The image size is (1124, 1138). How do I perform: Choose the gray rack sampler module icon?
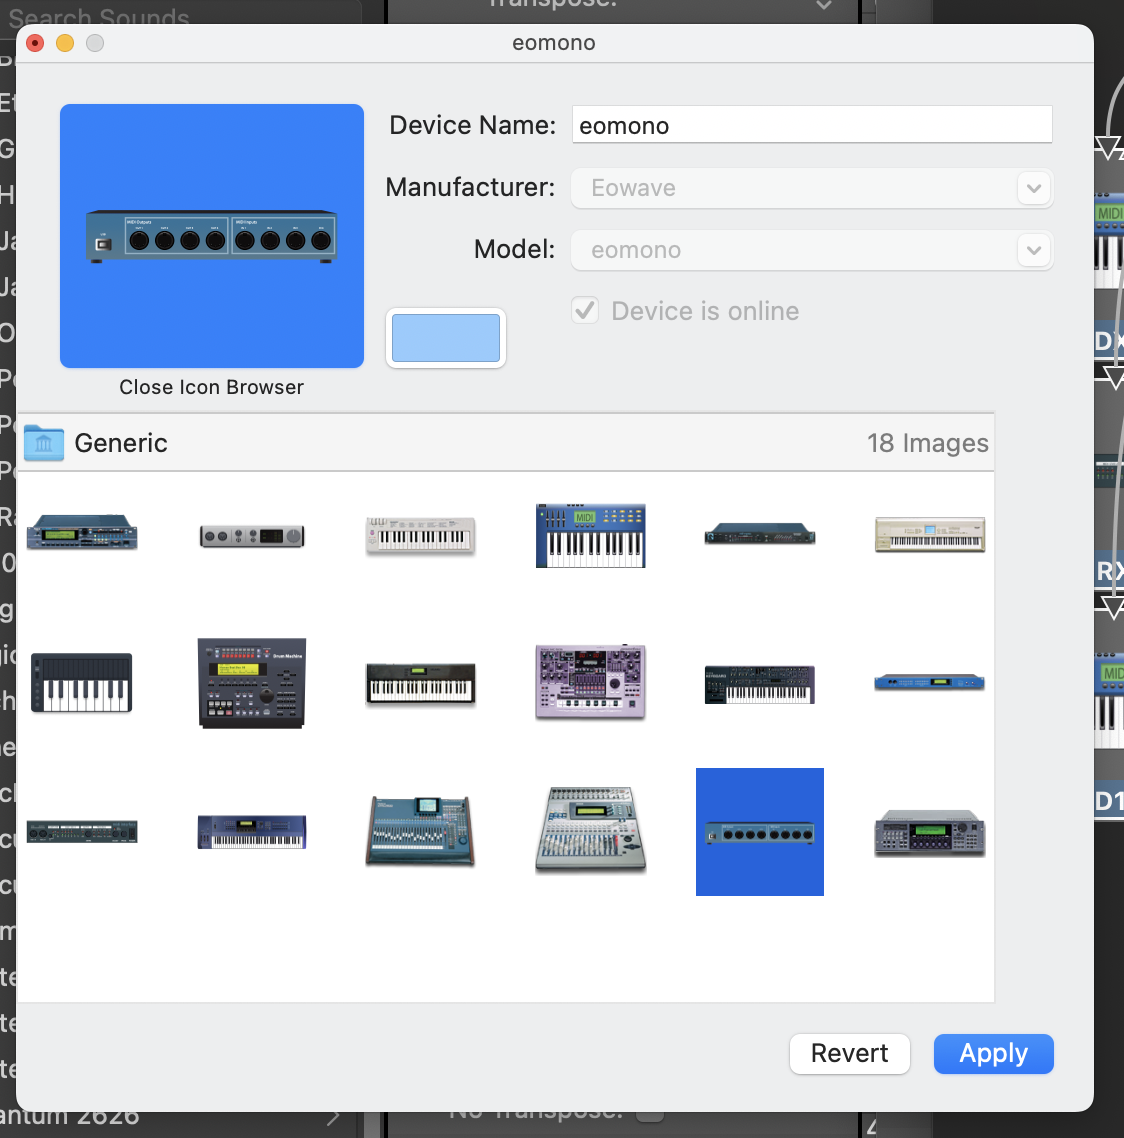[930, 832]
